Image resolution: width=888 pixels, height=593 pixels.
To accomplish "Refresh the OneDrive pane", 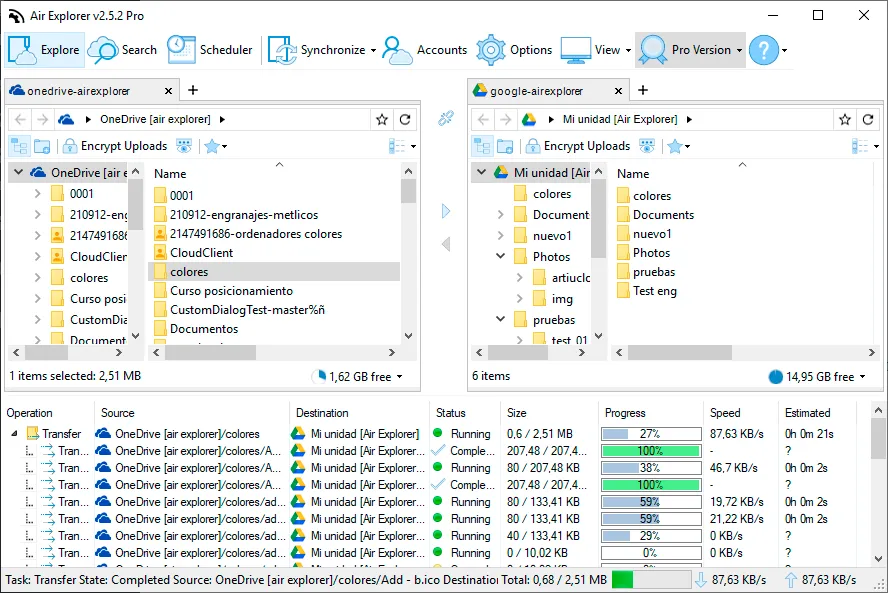I will (x=405, y=120).
